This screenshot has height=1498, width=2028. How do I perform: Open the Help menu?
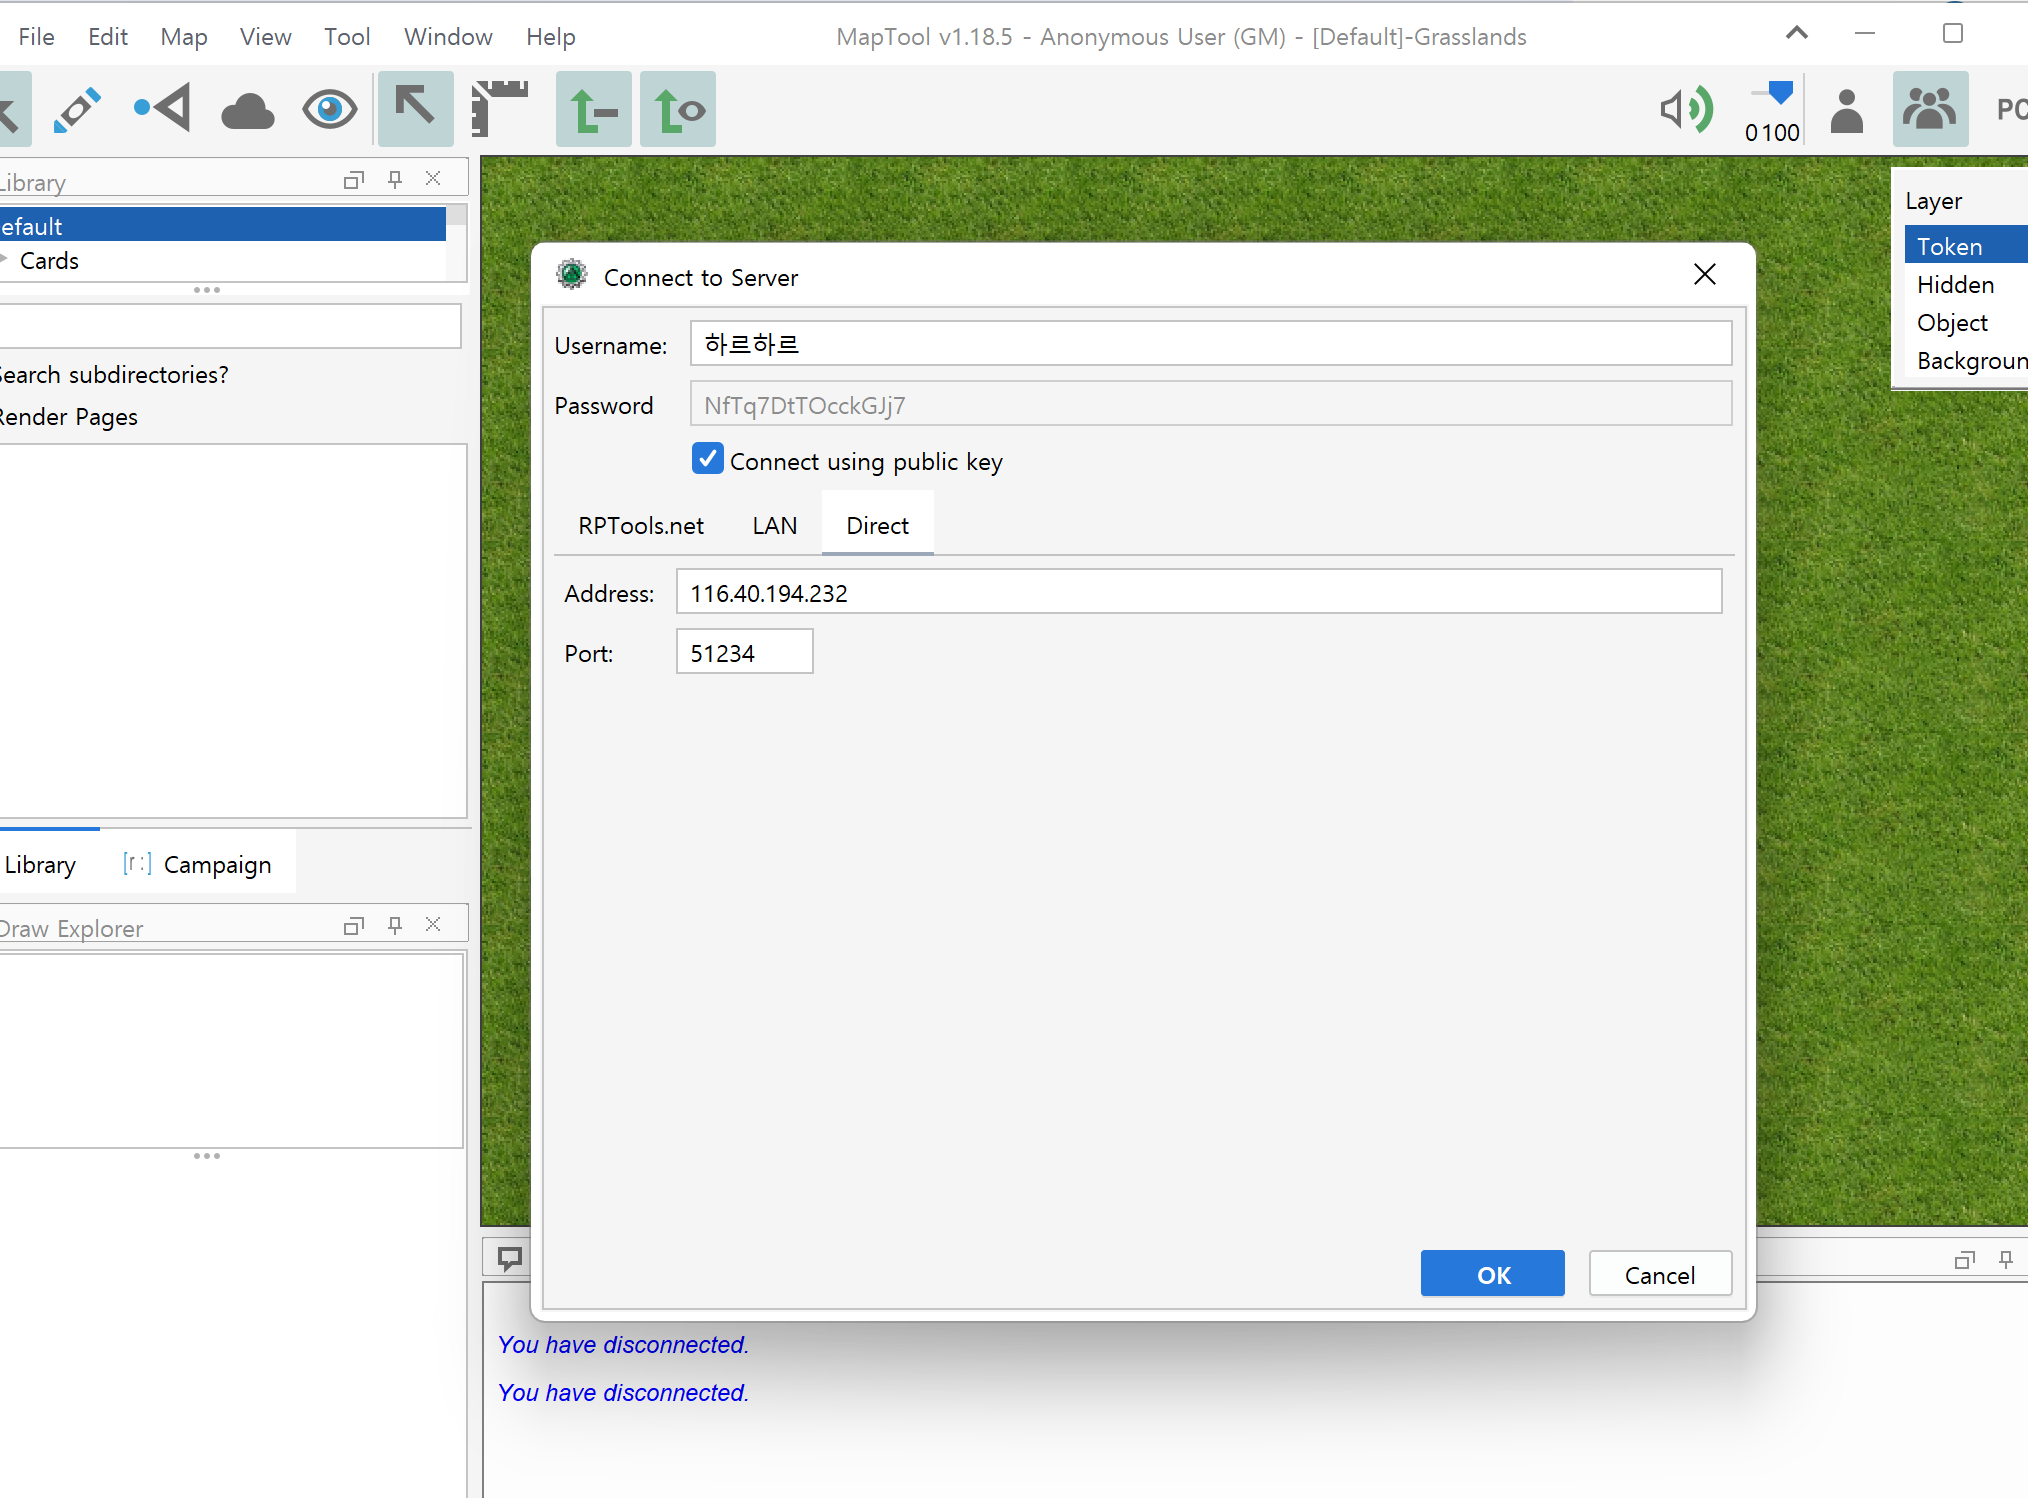tap(551, 37)
